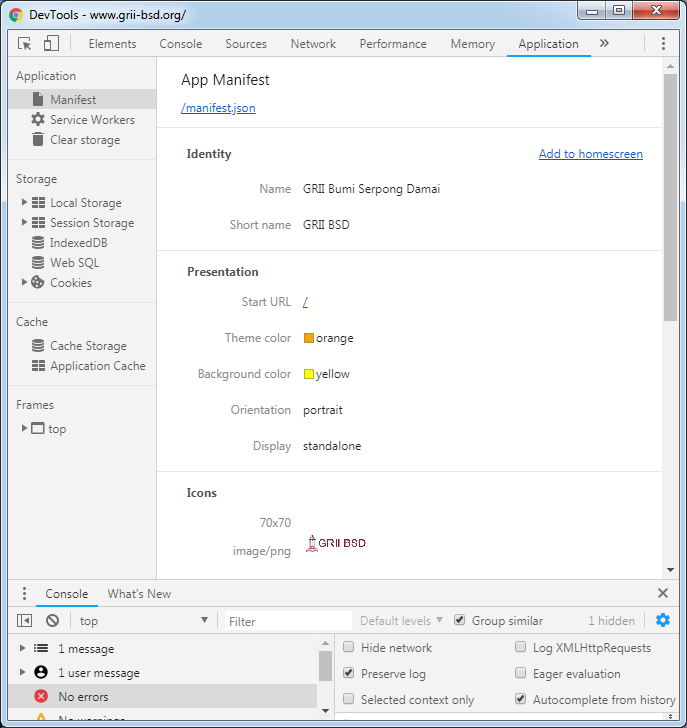The image size is (687, 728).
Task: Switch to the Console tab in main toolbar
Action: point(181,44)
